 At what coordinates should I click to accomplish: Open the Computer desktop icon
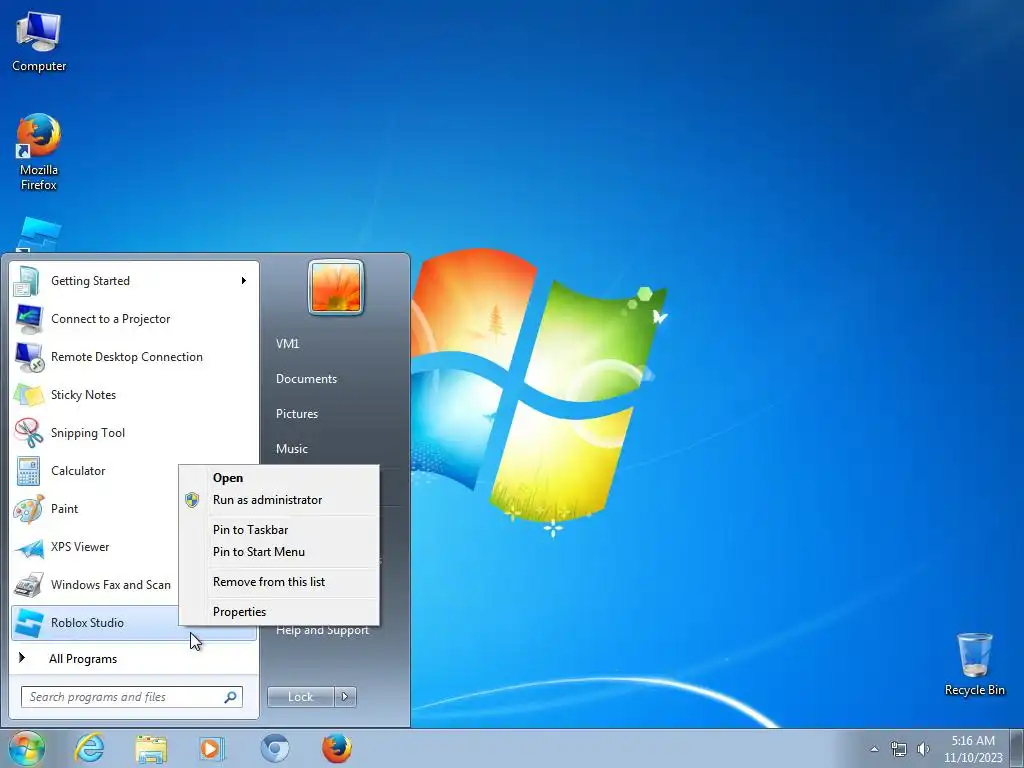pos(39,42)
